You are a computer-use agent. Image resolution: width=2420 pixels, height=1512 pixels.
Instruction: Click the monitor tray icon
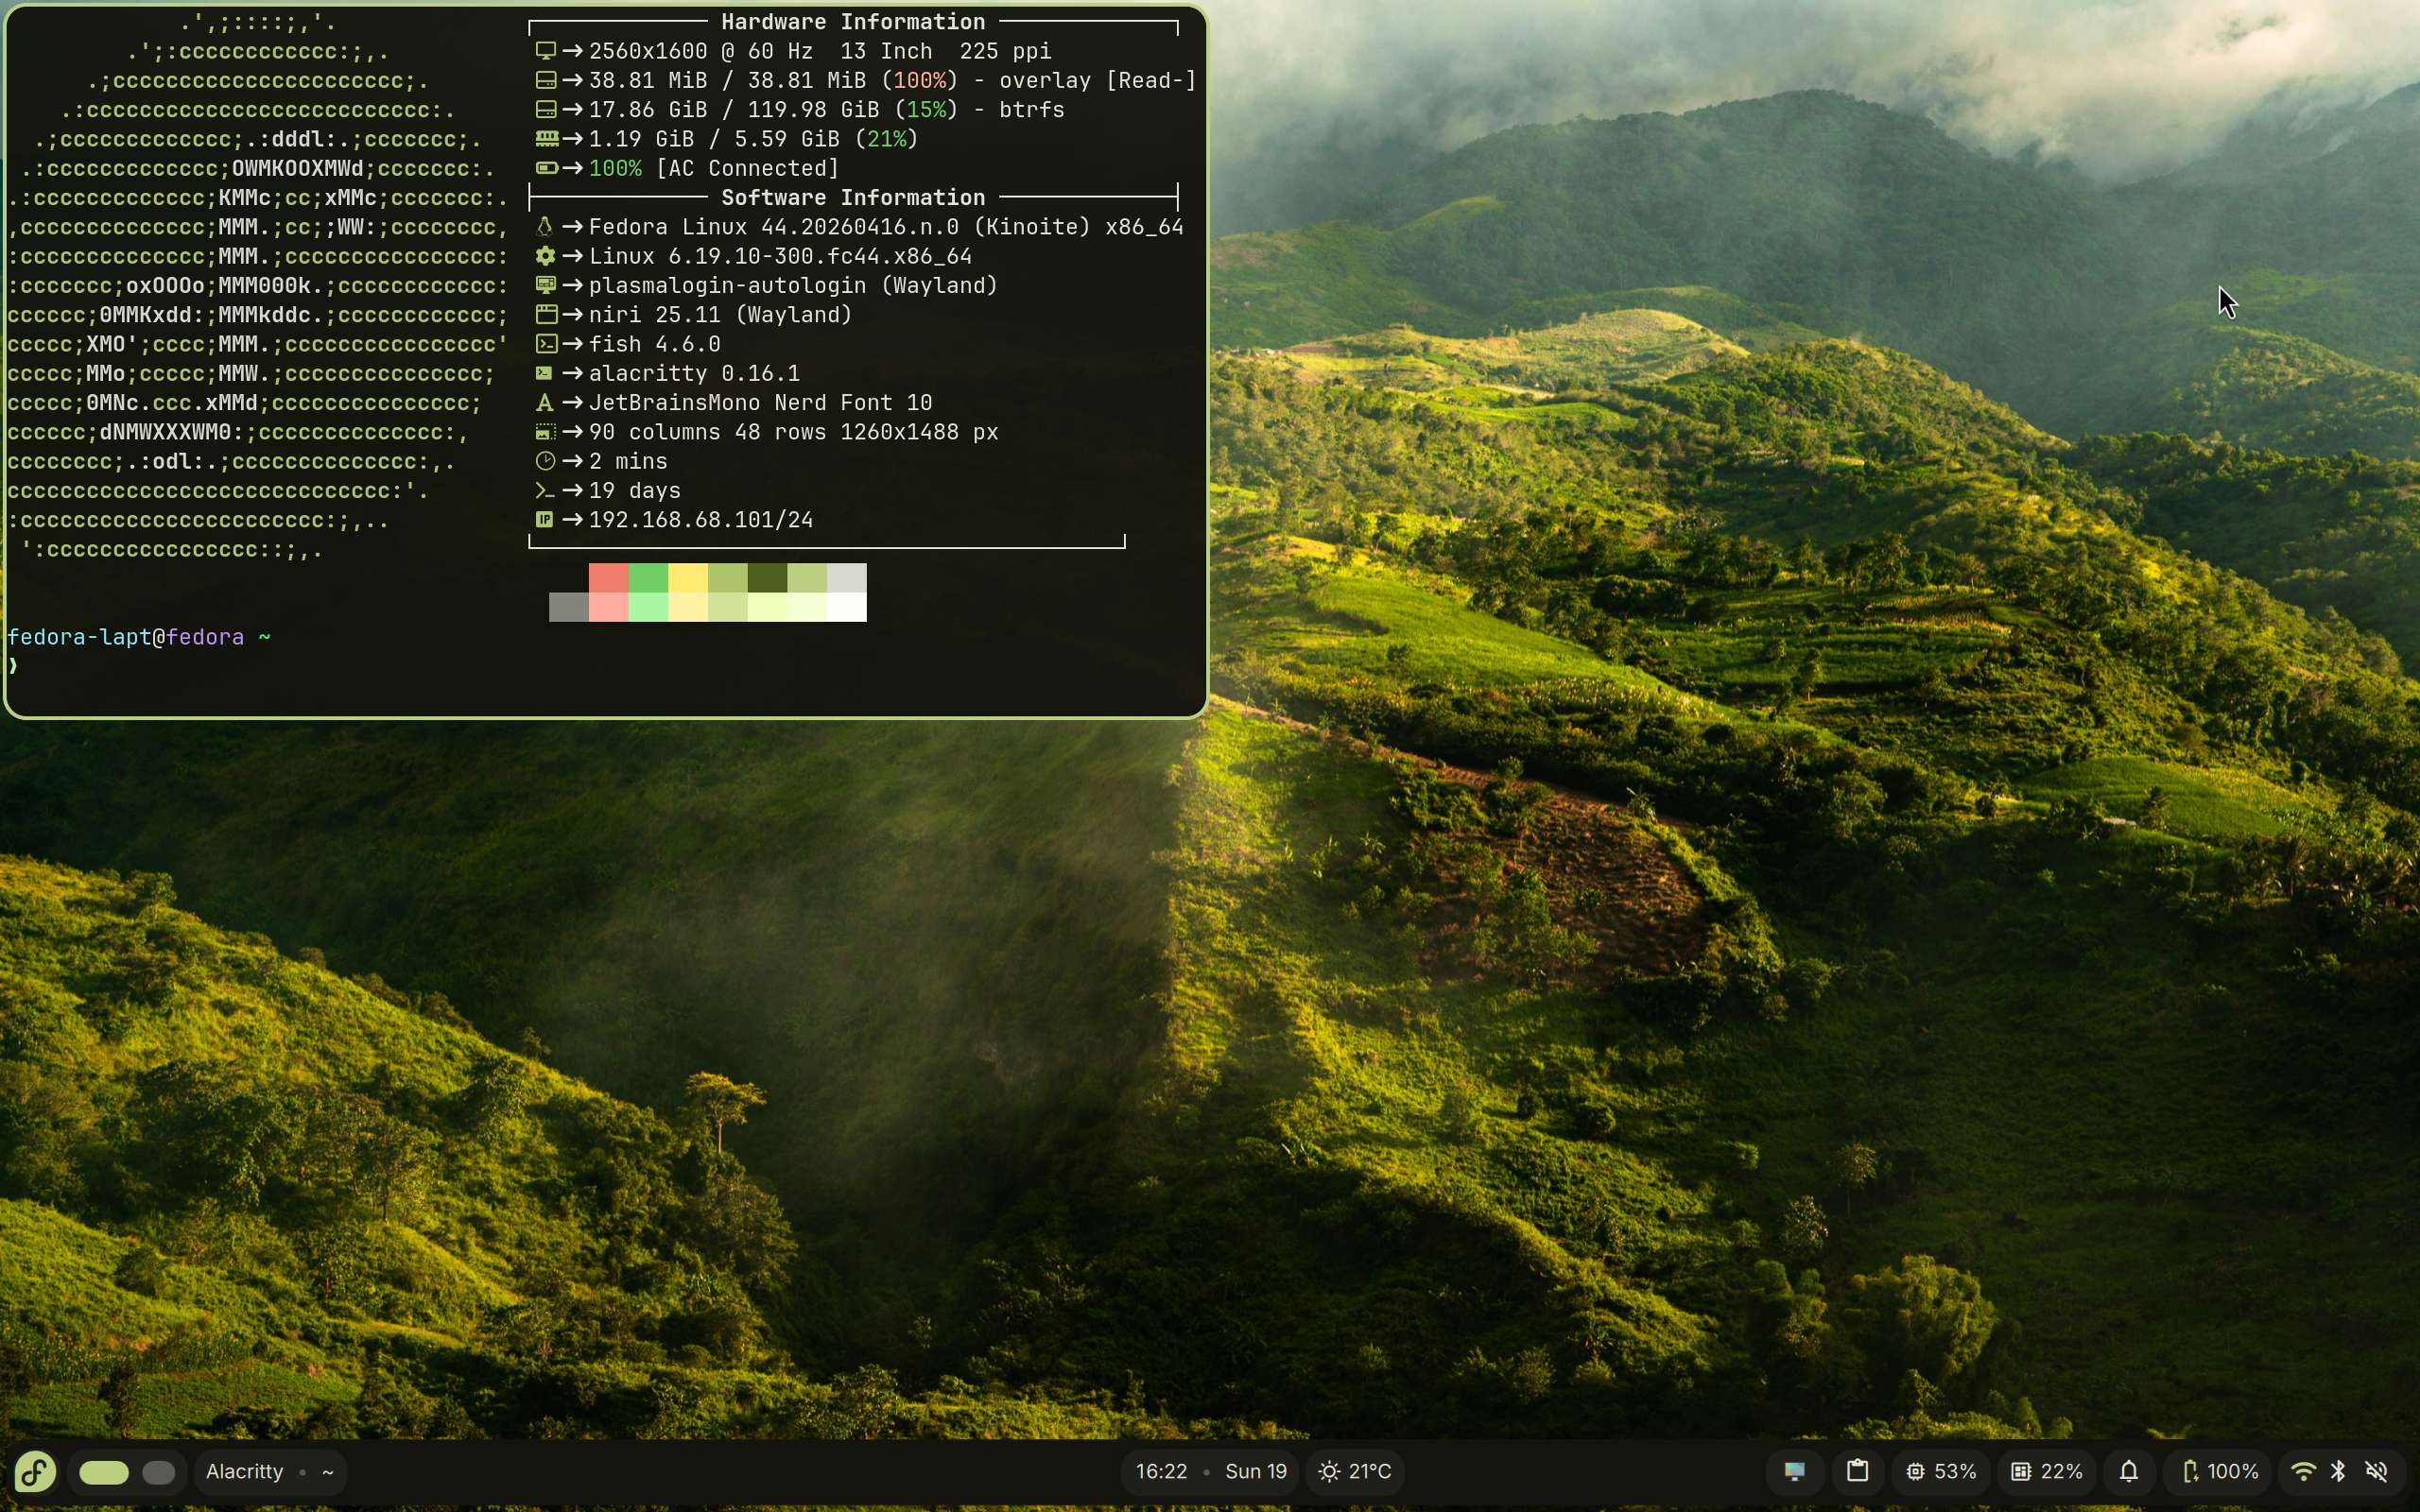coord(1795,1471)
